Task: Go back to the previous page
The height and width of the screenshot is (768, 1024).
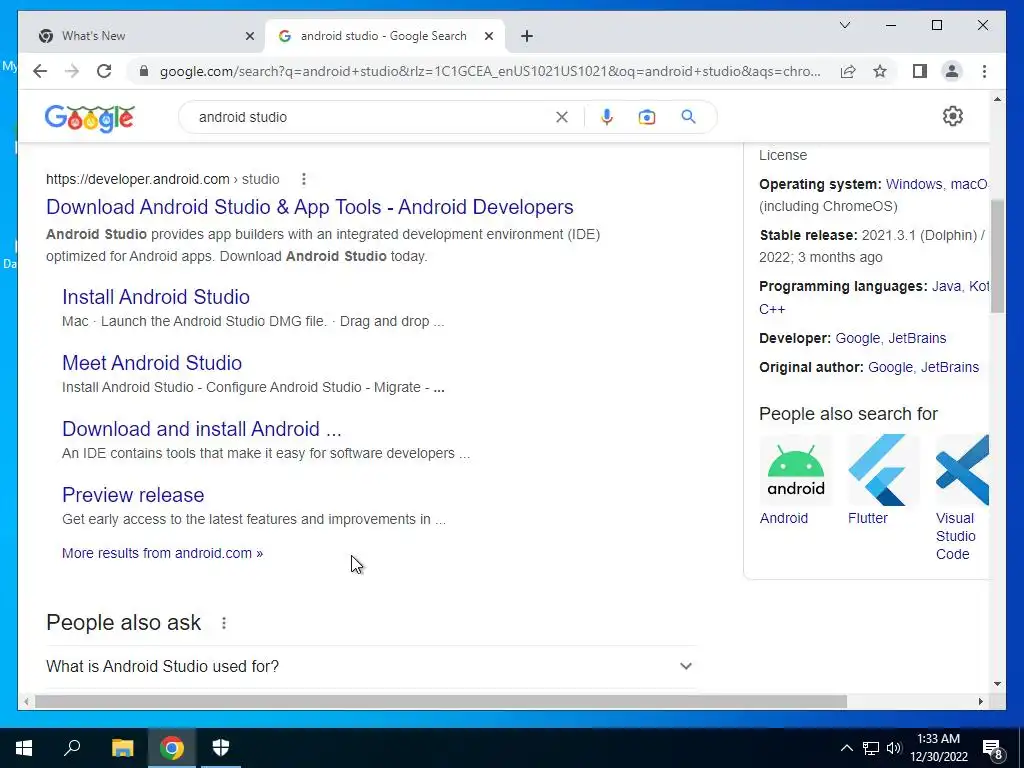Action: click(x=40, y=71)
